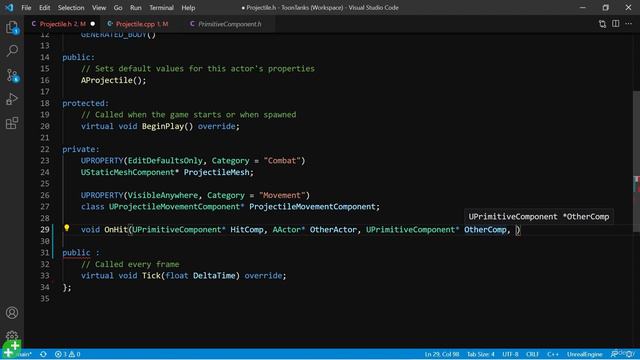Switch to the Projectile.cpp tab

142,24
